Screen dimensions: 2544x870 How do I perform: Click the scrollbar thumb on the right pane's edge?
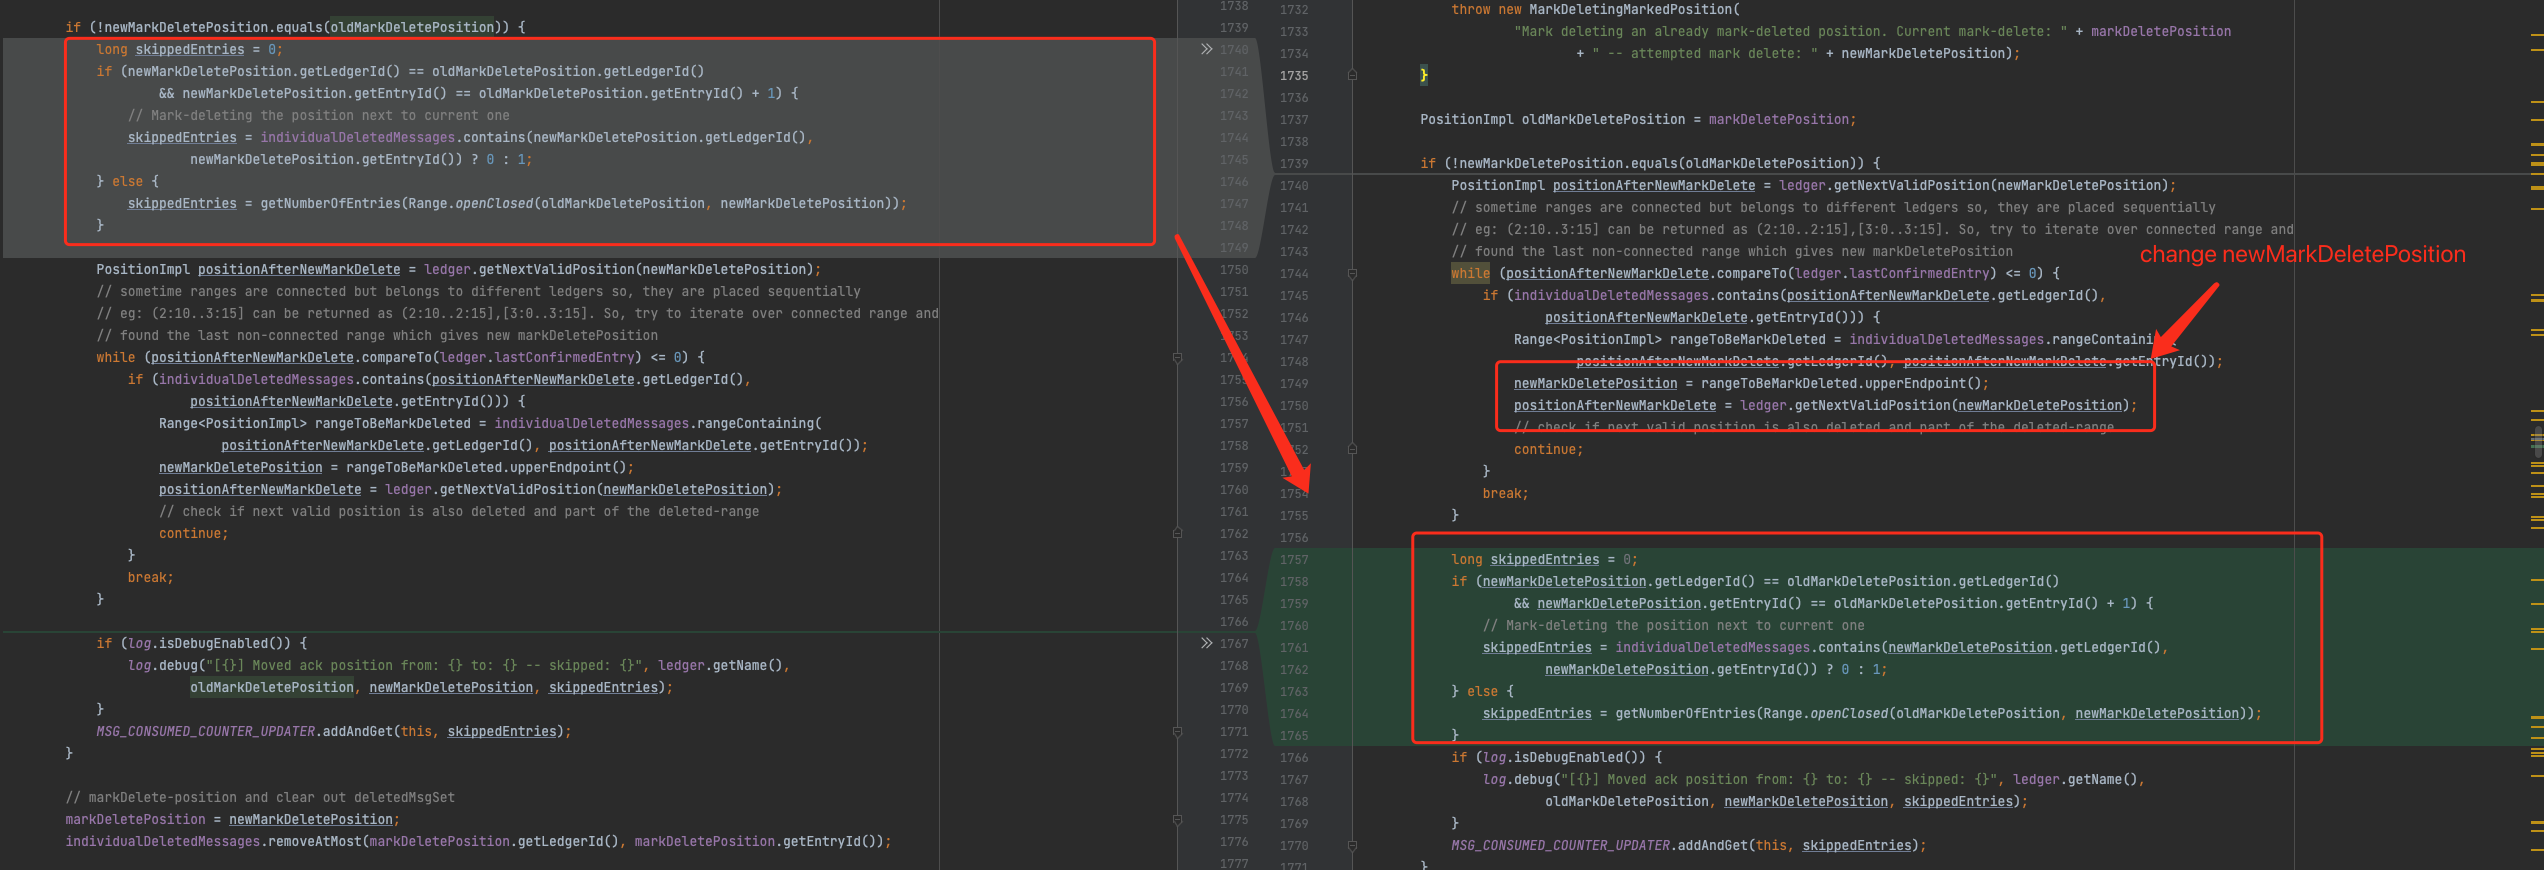(2538, 440)
